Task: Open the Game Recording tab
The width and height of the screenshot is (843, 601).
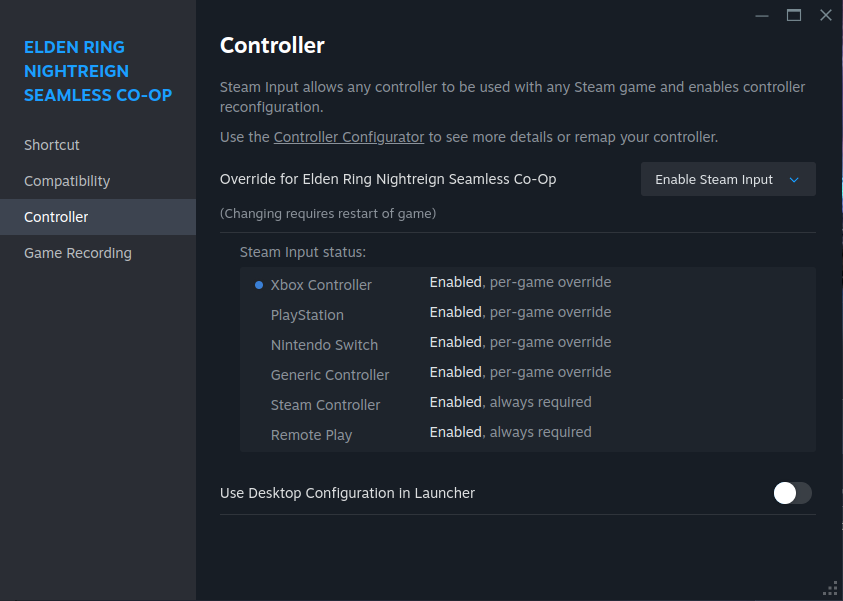Action: [x=78, y=253]
